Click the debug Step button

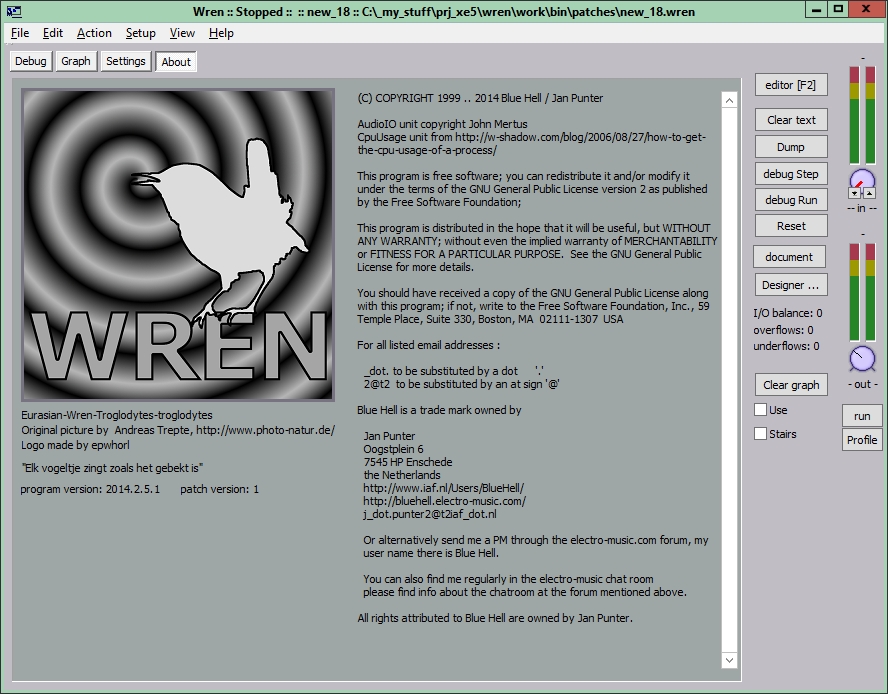(791, 174)
